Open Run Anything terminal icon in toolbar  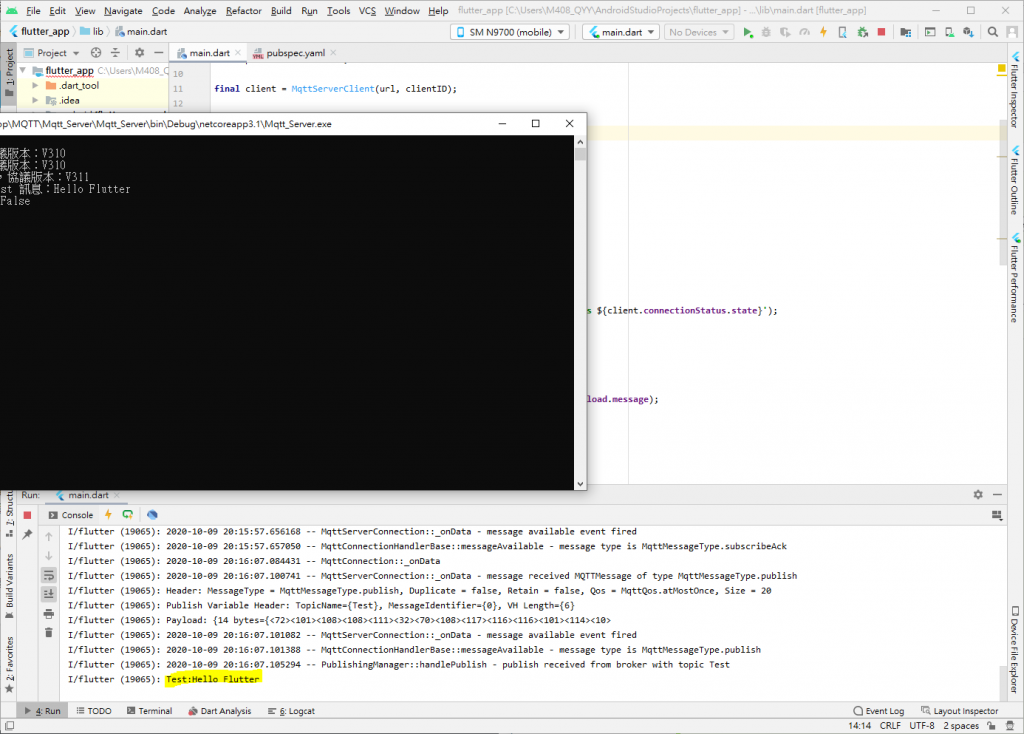coord(930,32)
